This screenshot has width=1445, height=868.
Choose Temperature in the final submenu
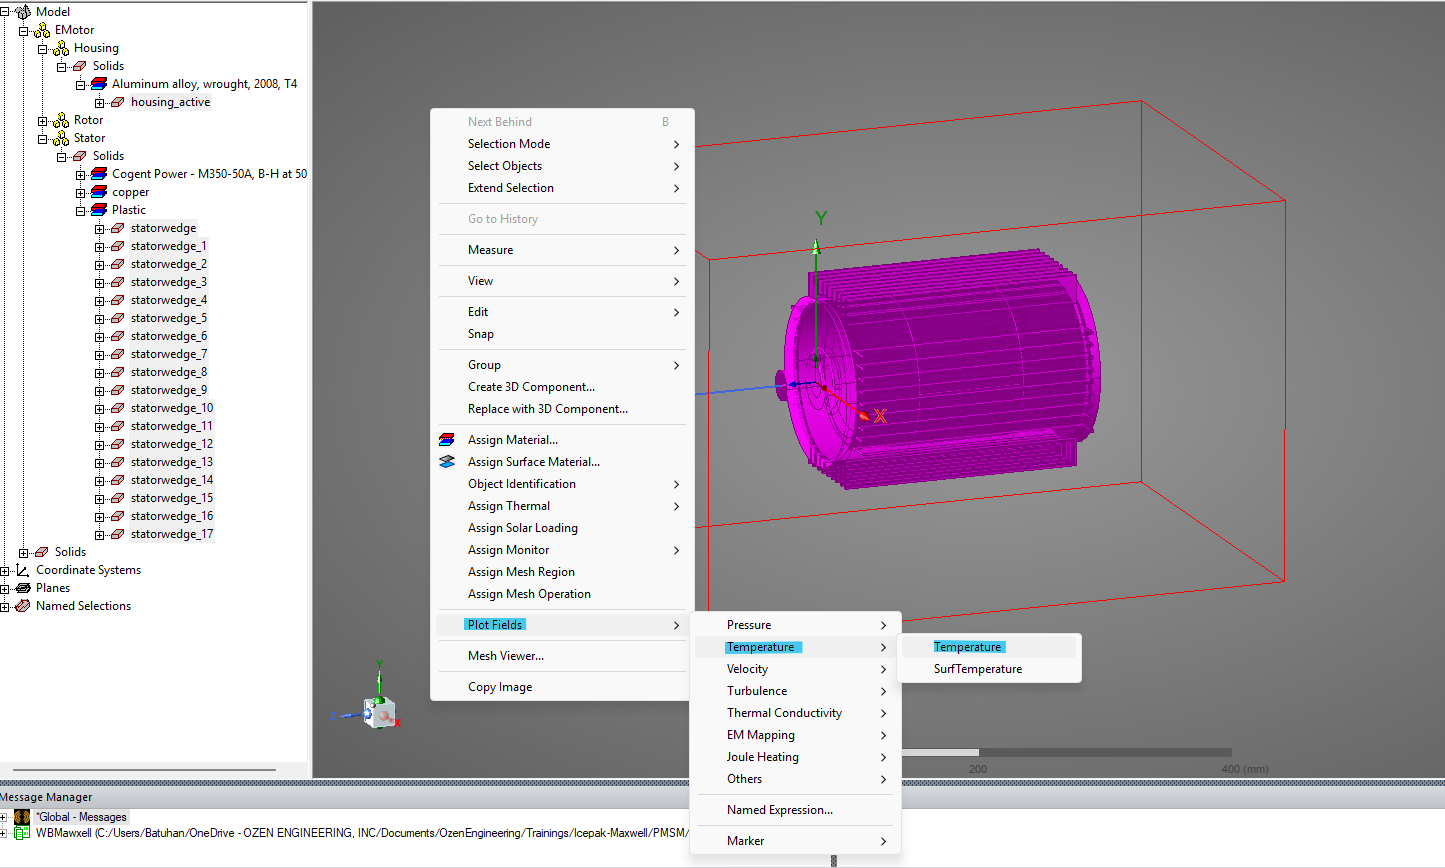click(988, 647)
